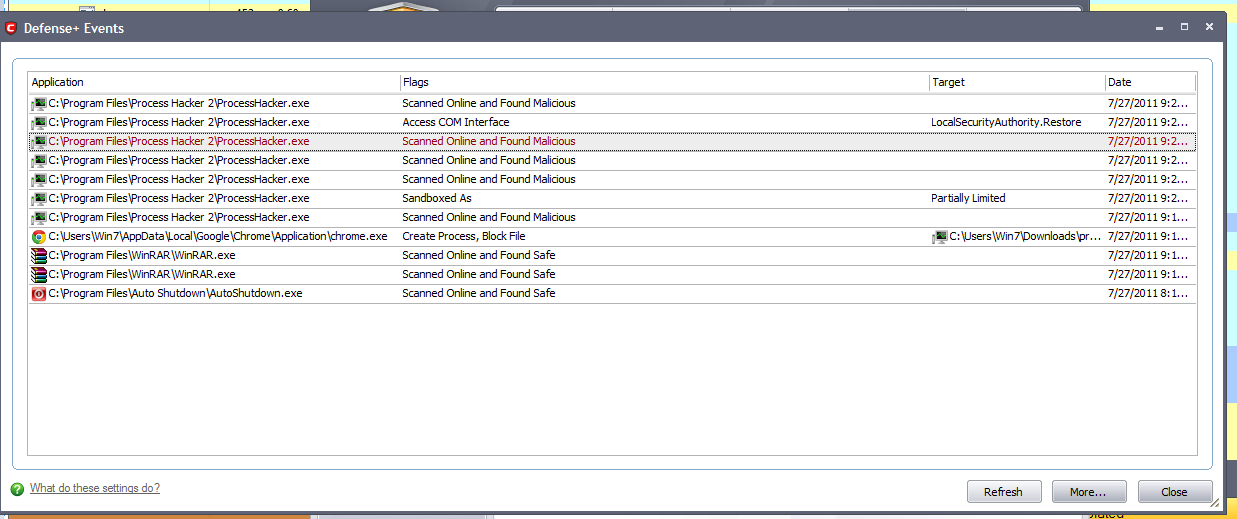
Task: Click target file icon in chrome.exe row
Action: click(x=940, y=236)
